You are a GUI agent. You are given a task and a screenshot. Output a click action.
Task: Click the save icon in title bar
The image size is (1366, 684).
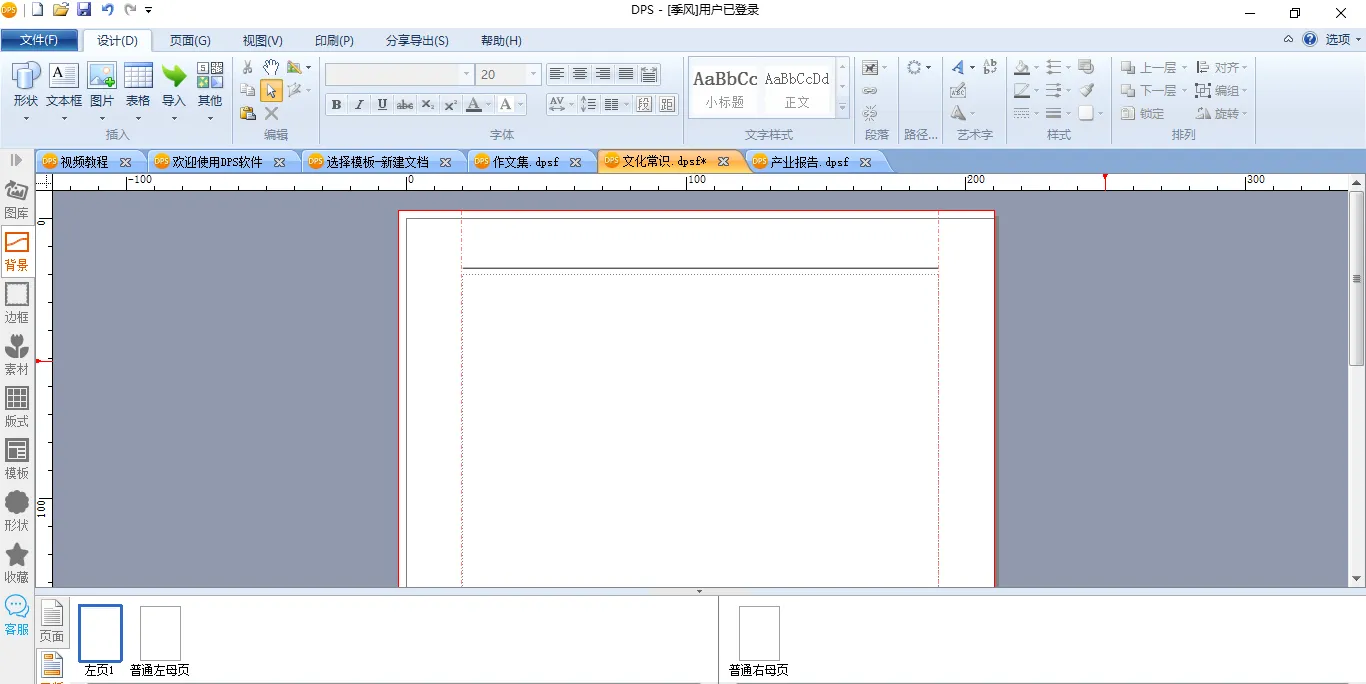[84, 10]
